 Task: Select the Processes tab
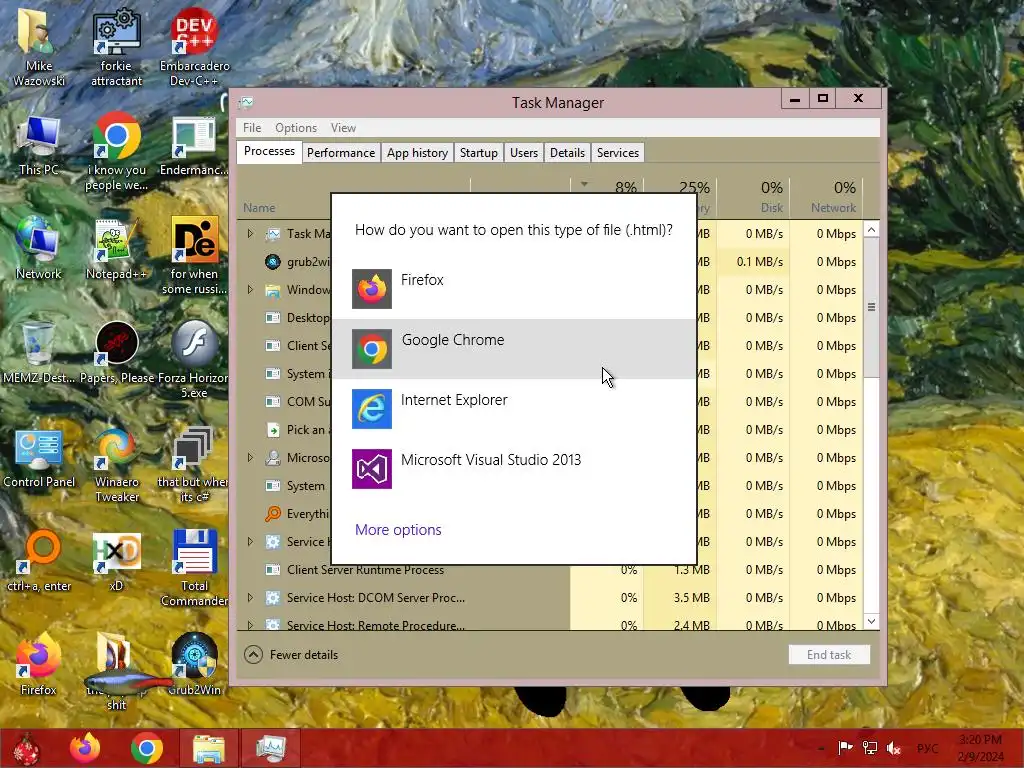click(269, 152)
